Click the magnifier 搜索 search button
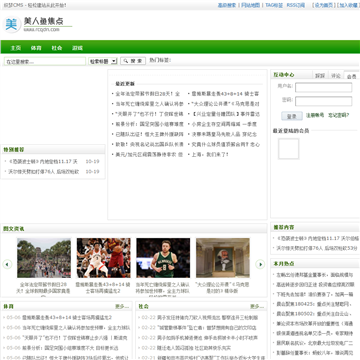Image resolution: width=360 pixels, height=360 pixels. [x=133, y=61]
